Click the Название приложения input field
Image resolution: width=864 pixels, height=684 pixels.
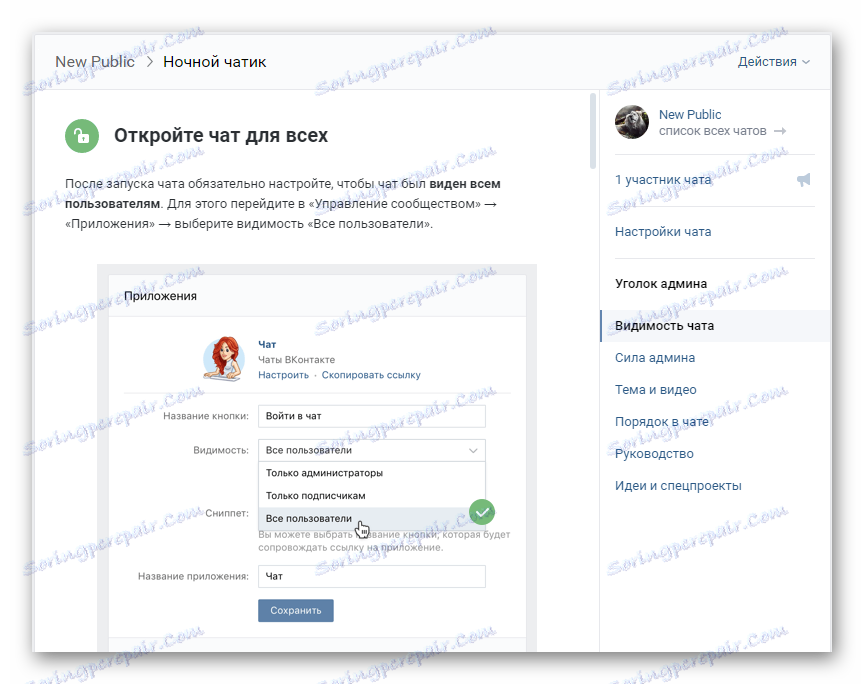coord(371,576)
